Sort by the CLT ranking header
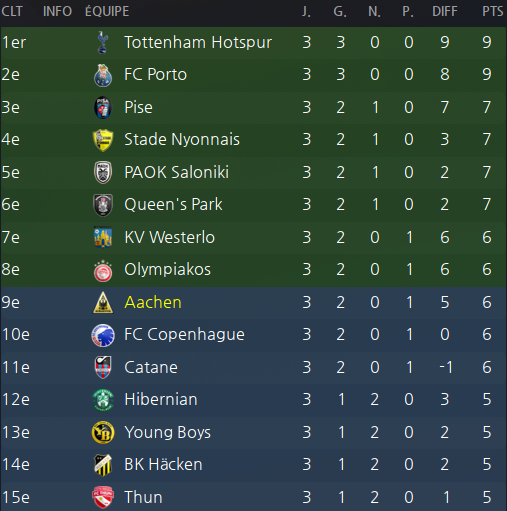This screenshot has width=507, height=511. [x=12, y=12]
